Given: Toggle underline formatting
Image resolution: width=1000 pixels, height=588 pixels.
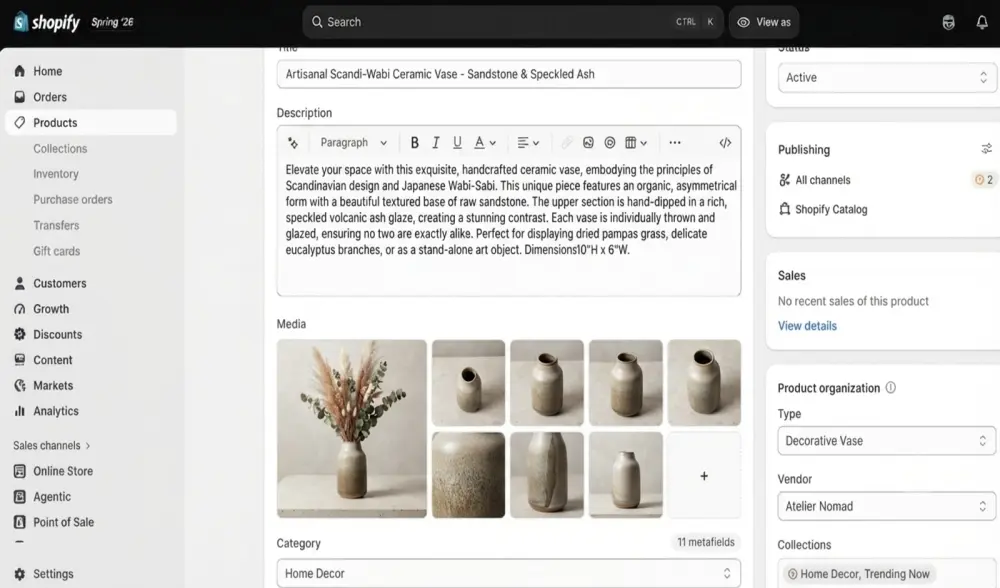Looking at the screenshot, I should (457, 143).
